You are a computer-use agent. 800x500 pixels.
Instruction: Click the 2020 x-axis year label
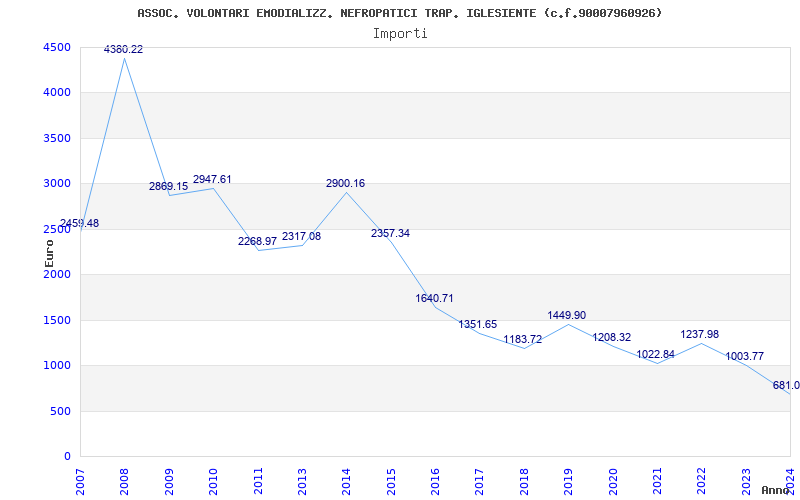[612, 480]
